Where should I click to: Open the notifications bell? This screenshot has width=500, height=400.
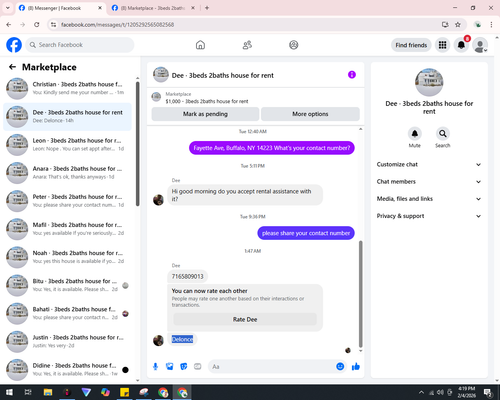click(461, 45)
